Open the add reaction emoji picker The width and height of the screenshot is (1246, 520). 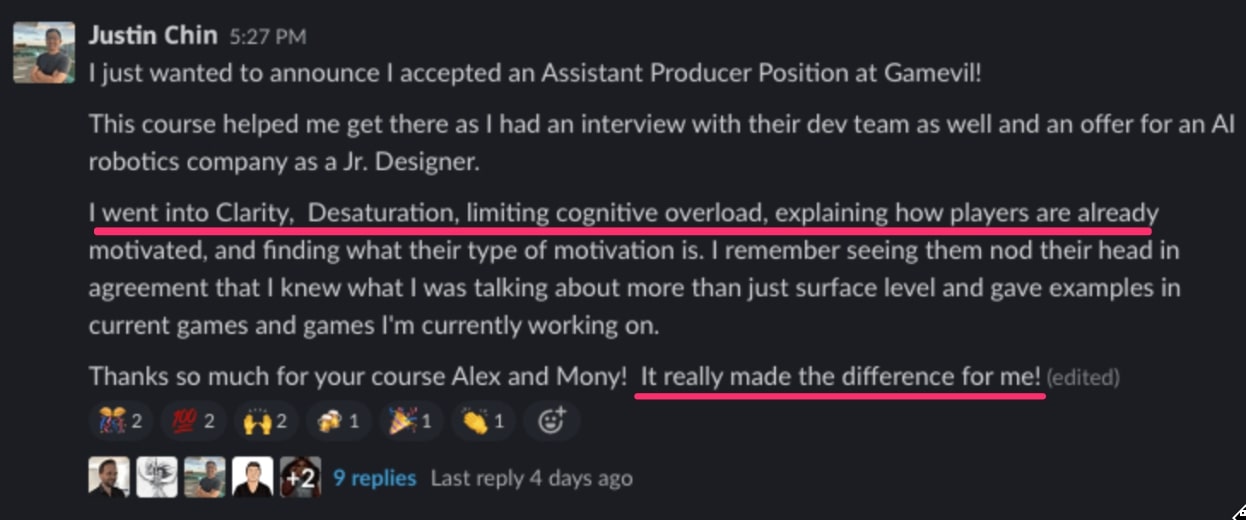(x=552, y=421)
